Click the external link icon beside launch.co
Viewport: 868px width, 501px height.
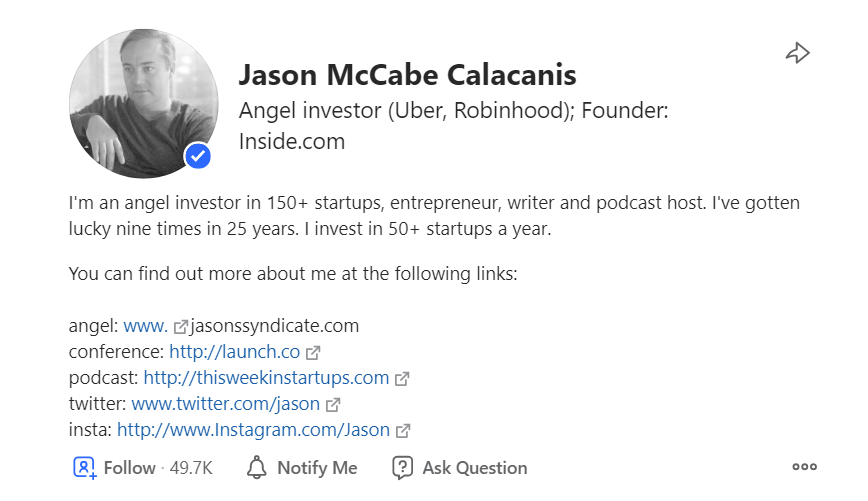coord(313,352)
